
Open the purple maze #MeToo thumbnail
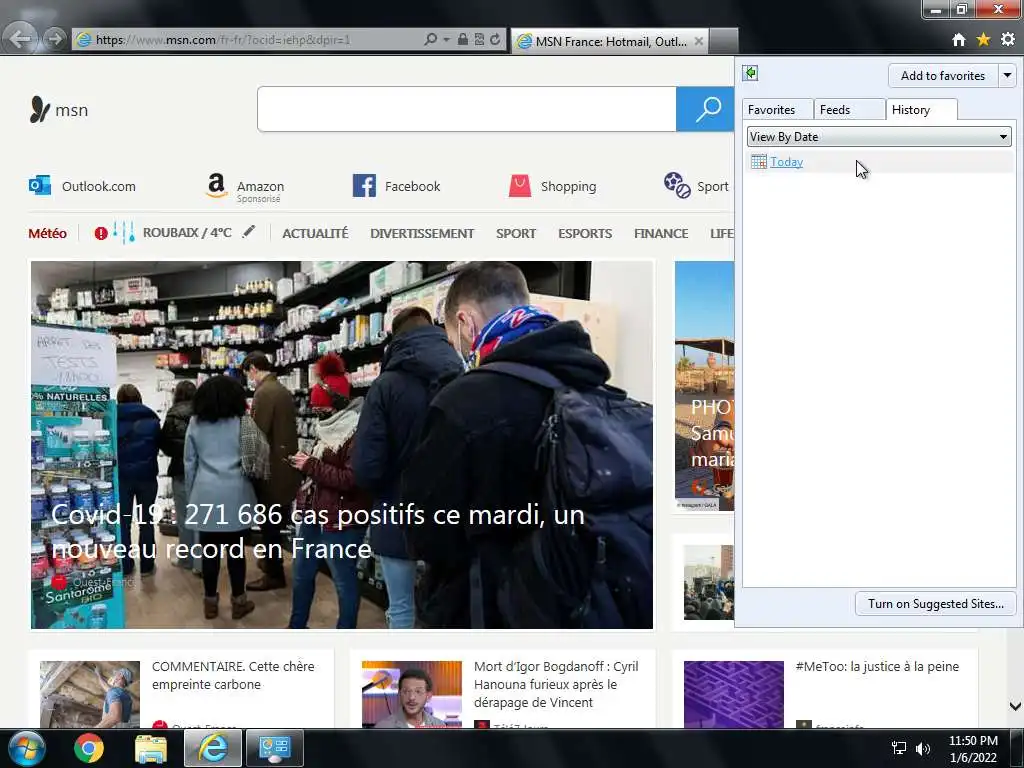pos(733,694)
